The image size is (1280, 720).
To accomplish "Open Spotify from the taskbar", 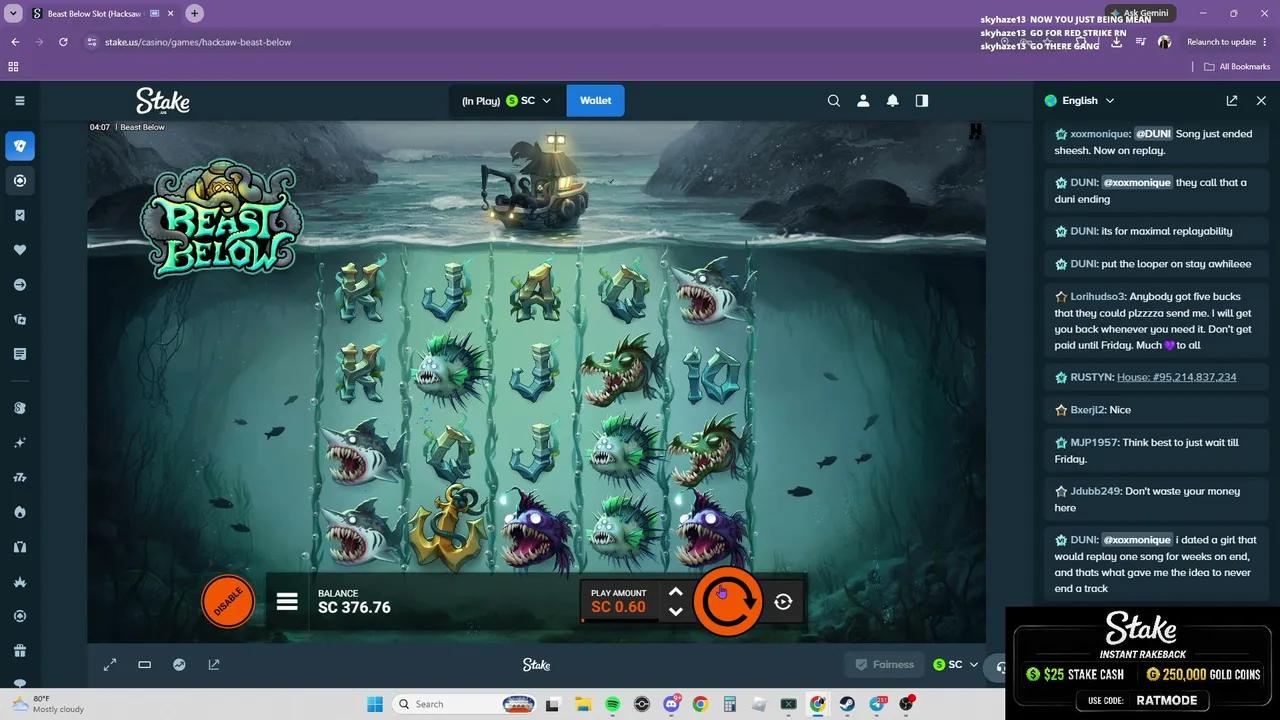I will pos(612,704).
